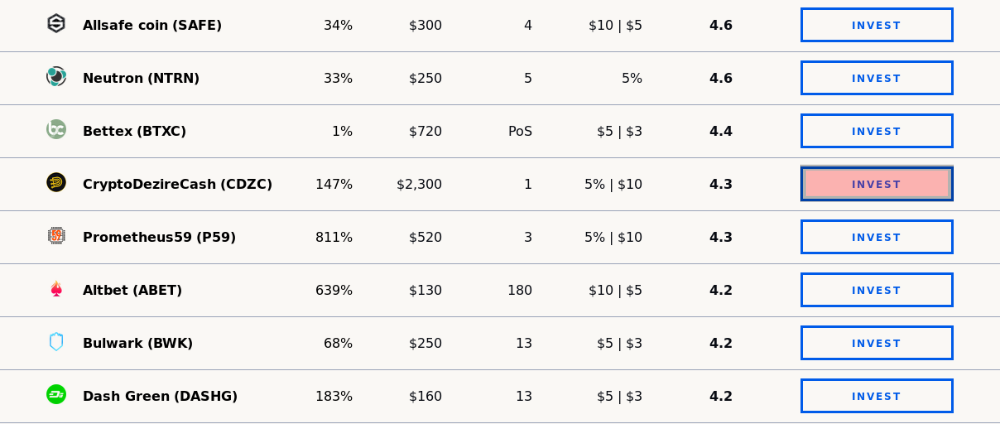This screenshot has height=424, width=1000.
Task: Click the Allsafe coin hexagon icon
Action: 56,24
